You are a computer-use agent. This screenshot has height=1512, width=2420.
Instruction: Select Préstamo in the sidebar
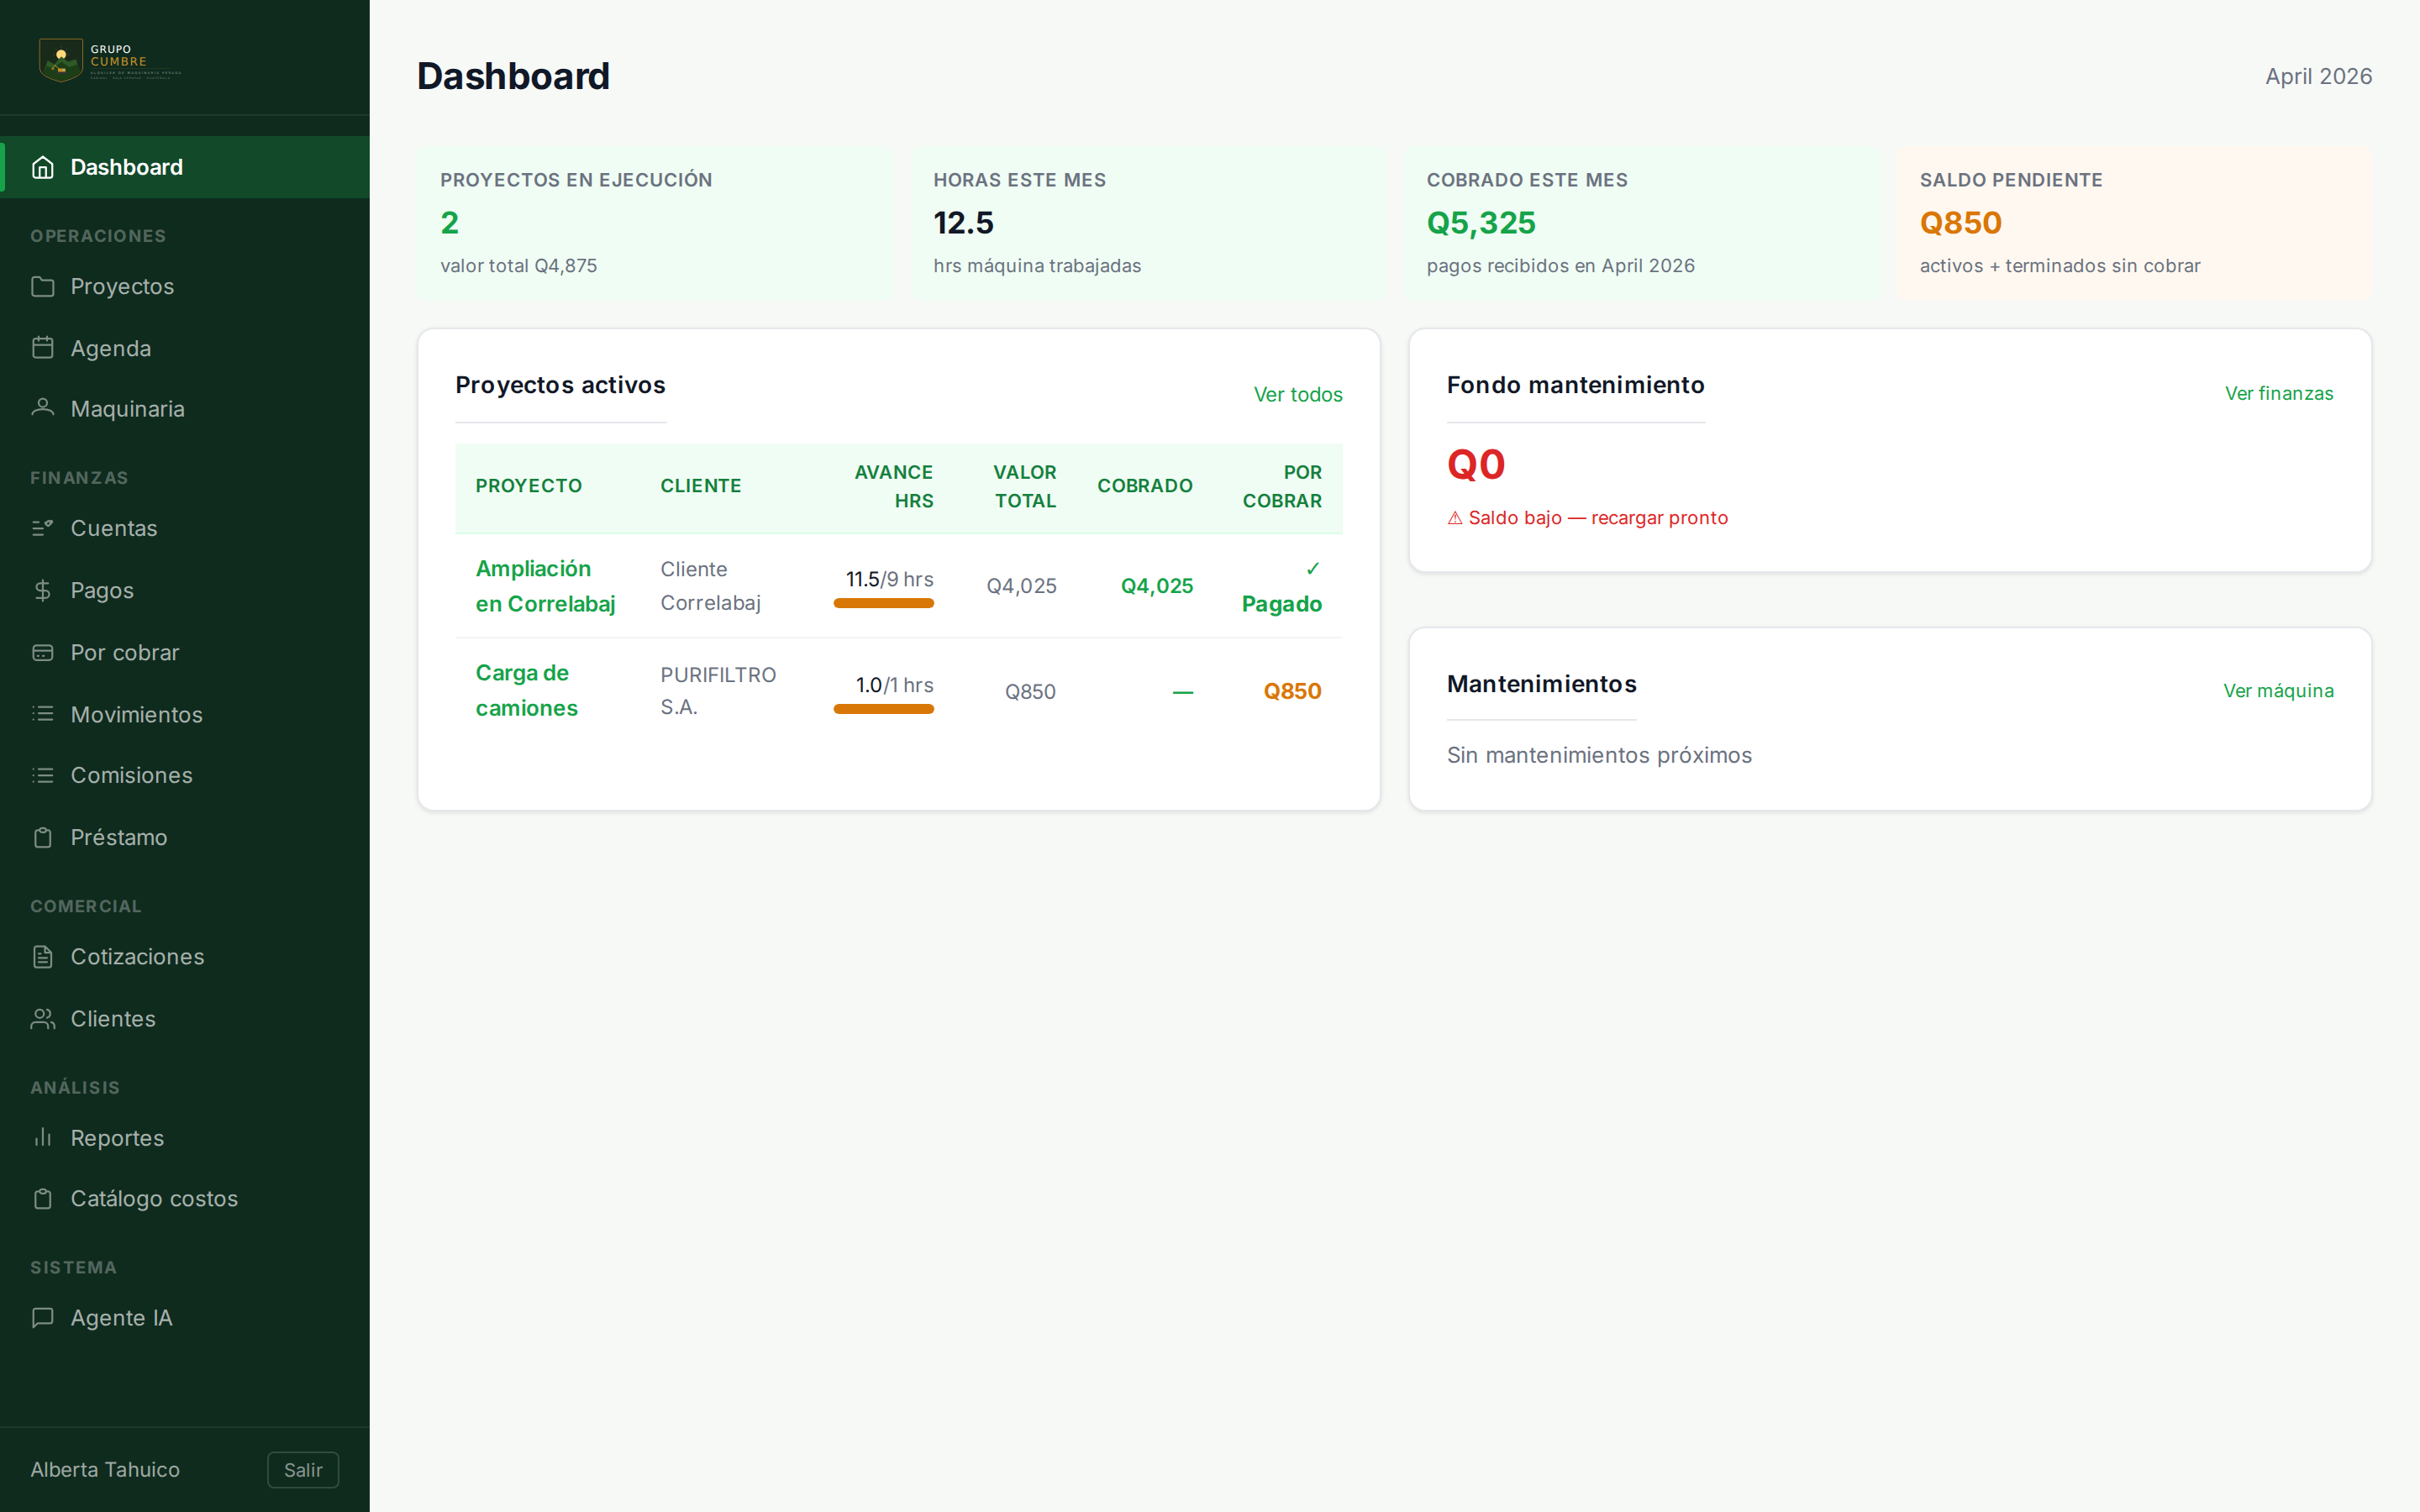[185, 837]
